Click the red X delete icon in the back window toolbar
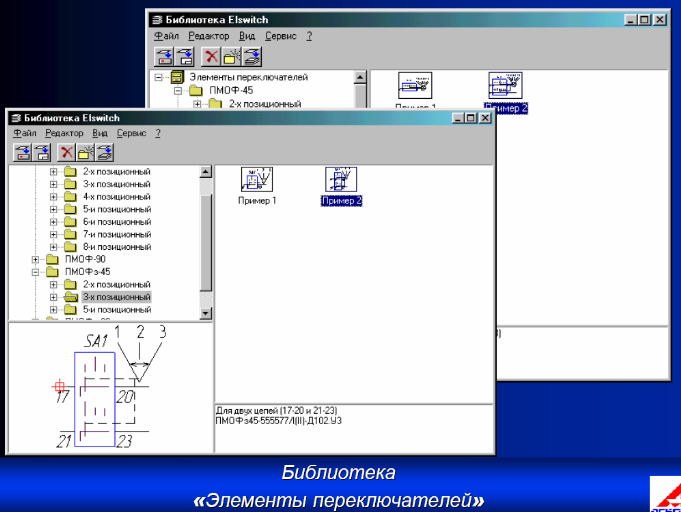This screenshot has height=512, width=681. tap(212, 56)
